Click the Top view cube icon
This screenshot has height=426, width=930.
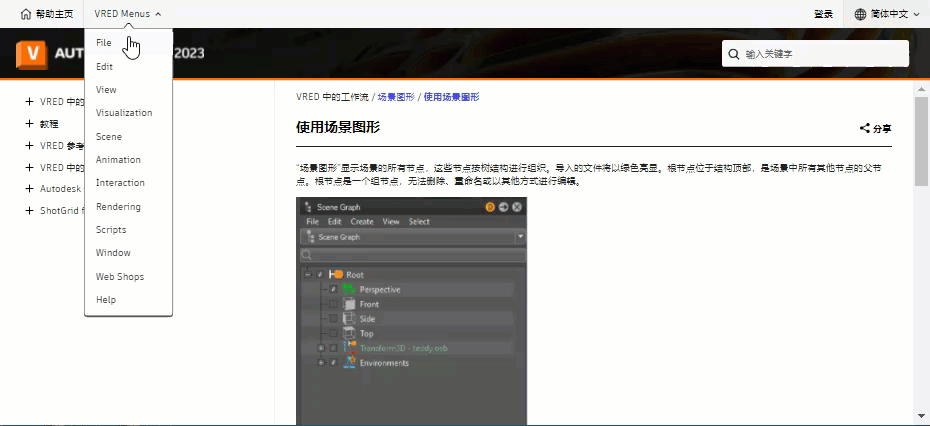point(349,333)
